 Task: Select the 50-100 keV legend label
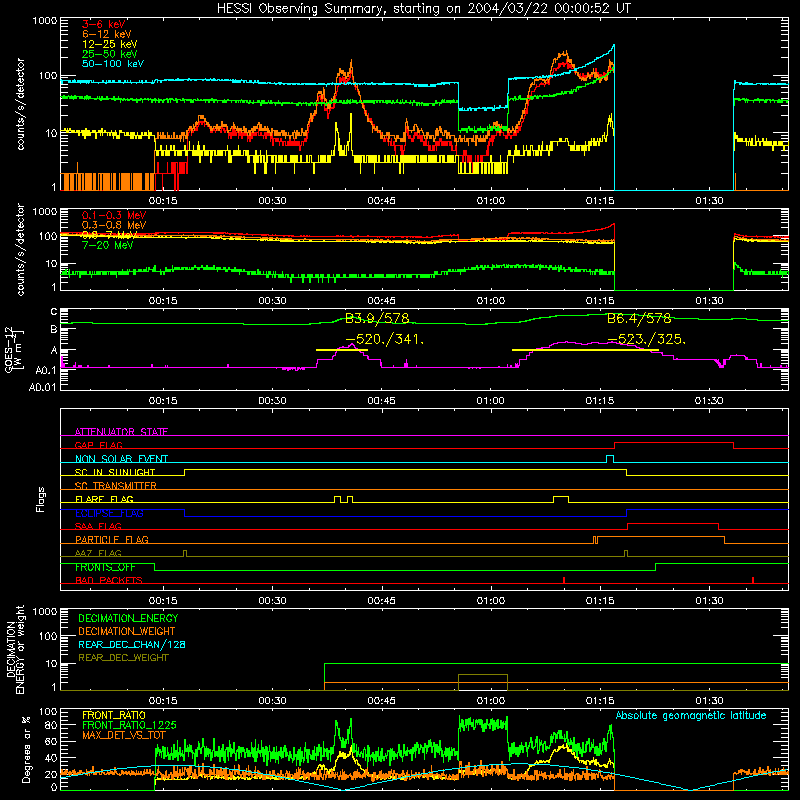[x=113, y=64]
